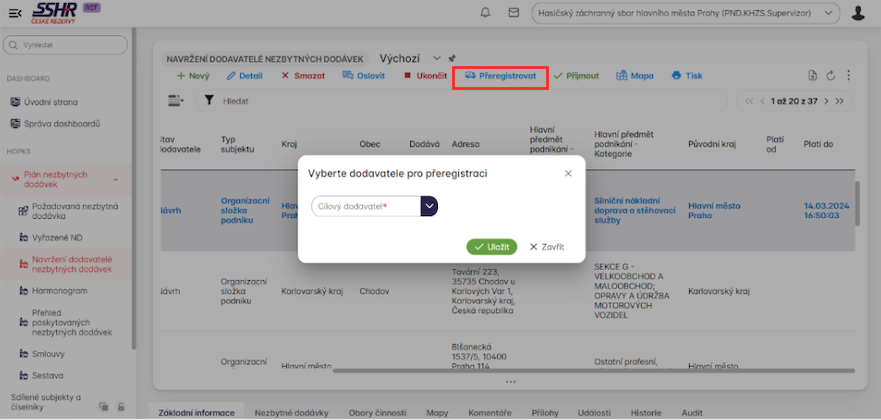Open the organization selector at the top
This screenshot has width=881, height=420.
click(687, 13)
